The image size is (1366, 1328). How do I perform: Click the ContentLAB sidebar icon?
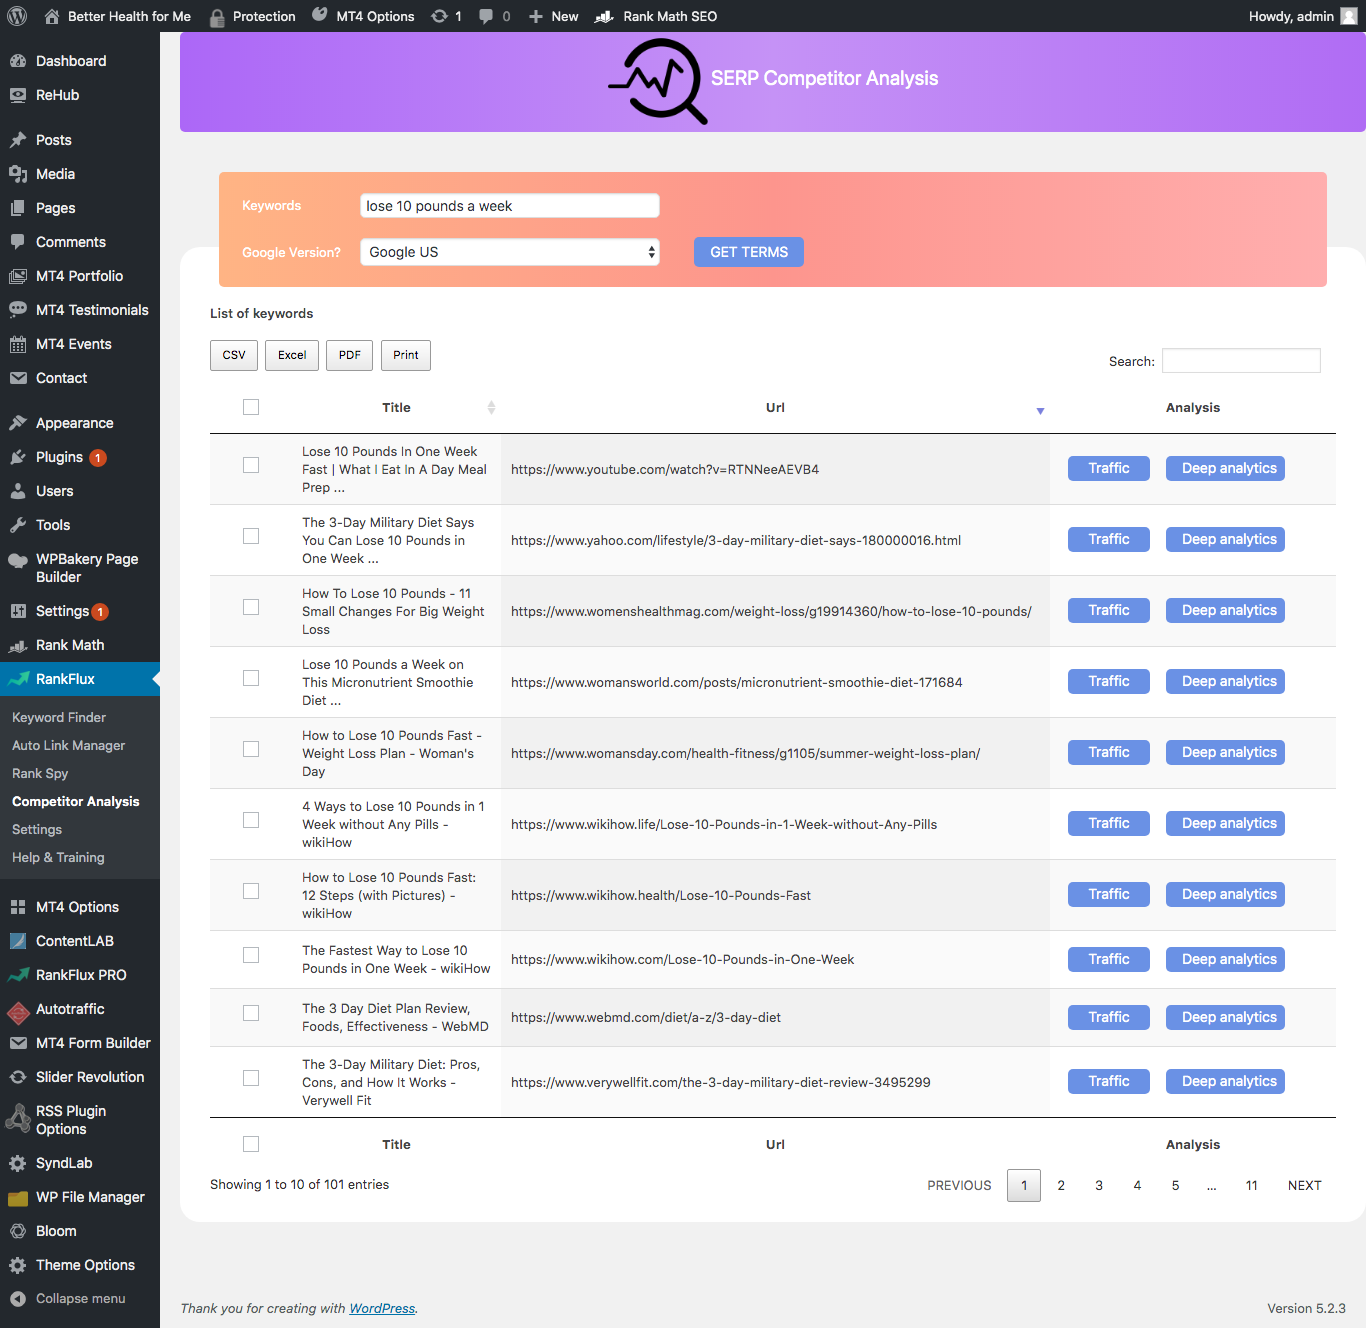(18, 941)
